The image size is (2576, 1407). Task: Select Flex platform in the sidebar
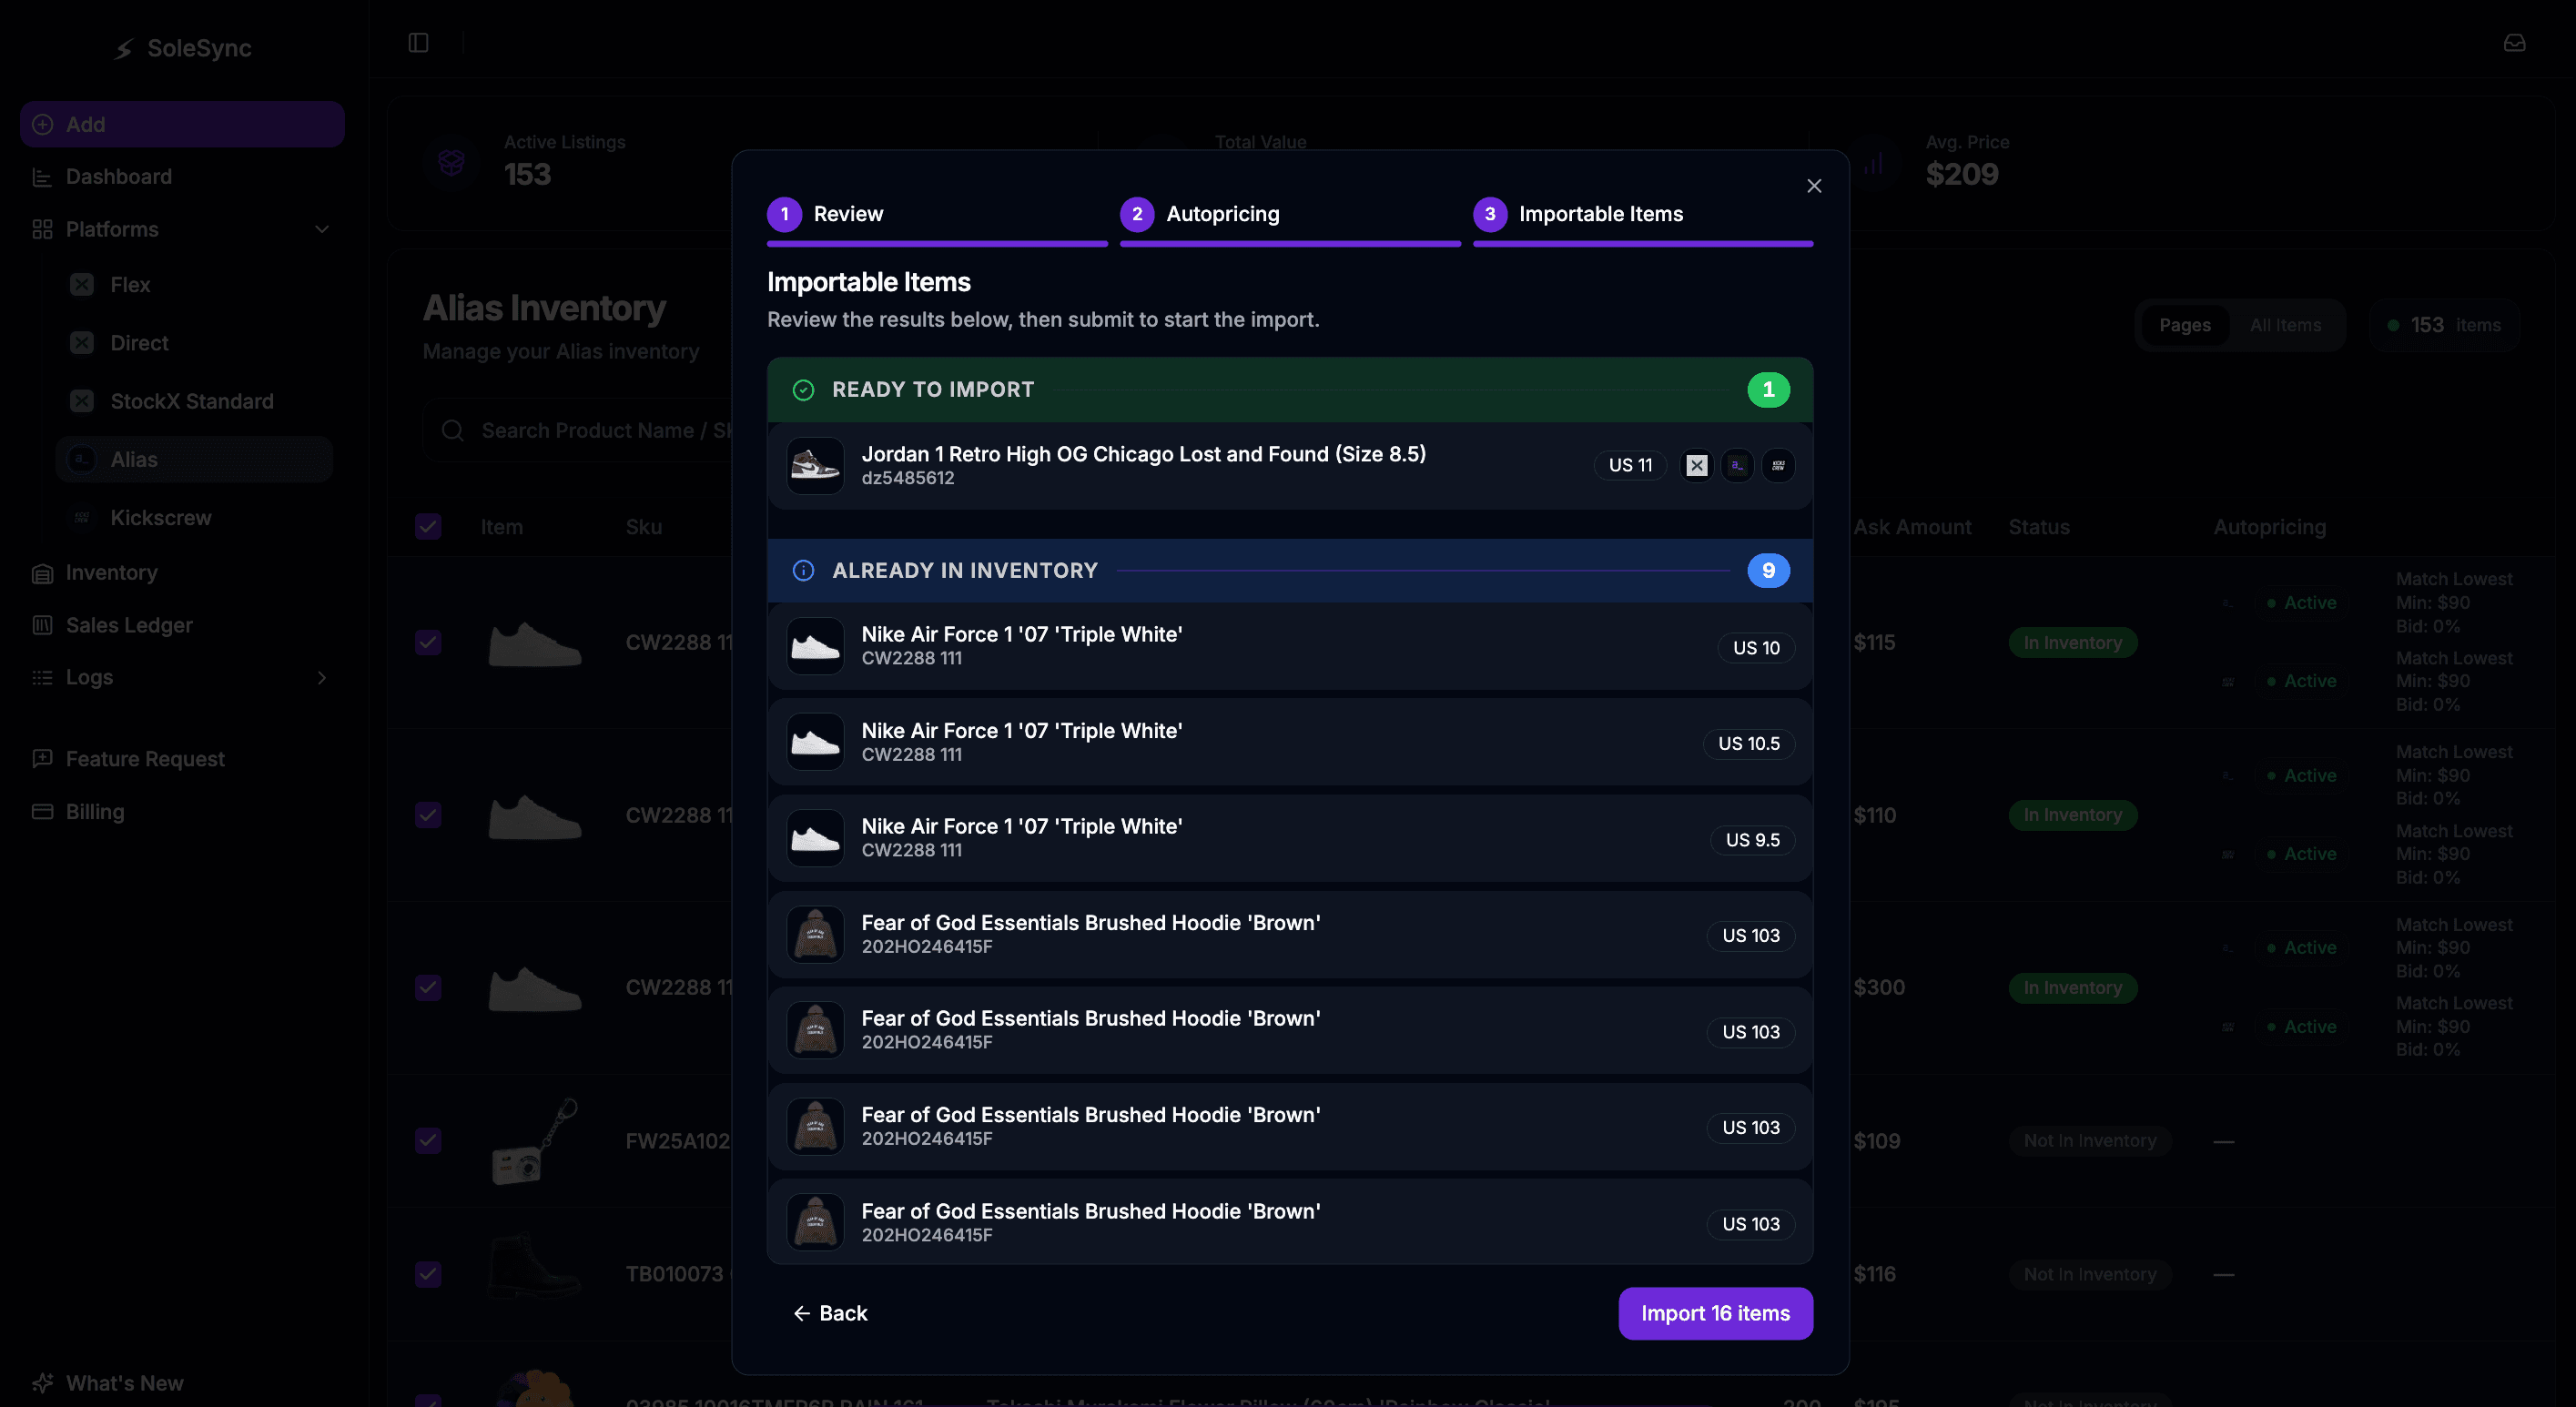coord(194,285)
